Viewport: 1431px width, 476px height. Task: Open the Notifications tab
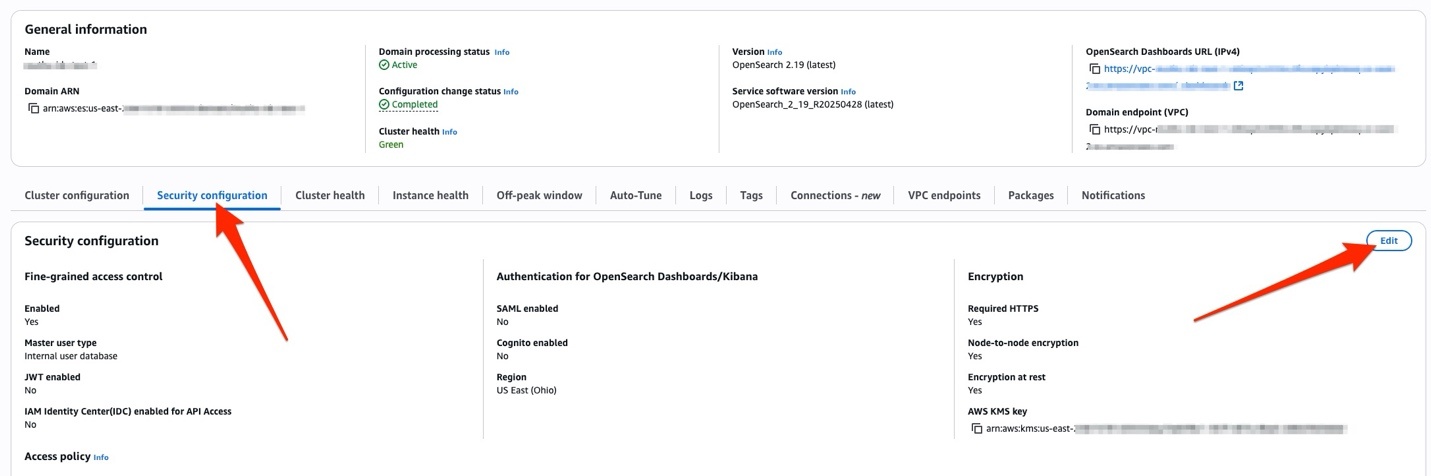click(x=1113, y=196)
